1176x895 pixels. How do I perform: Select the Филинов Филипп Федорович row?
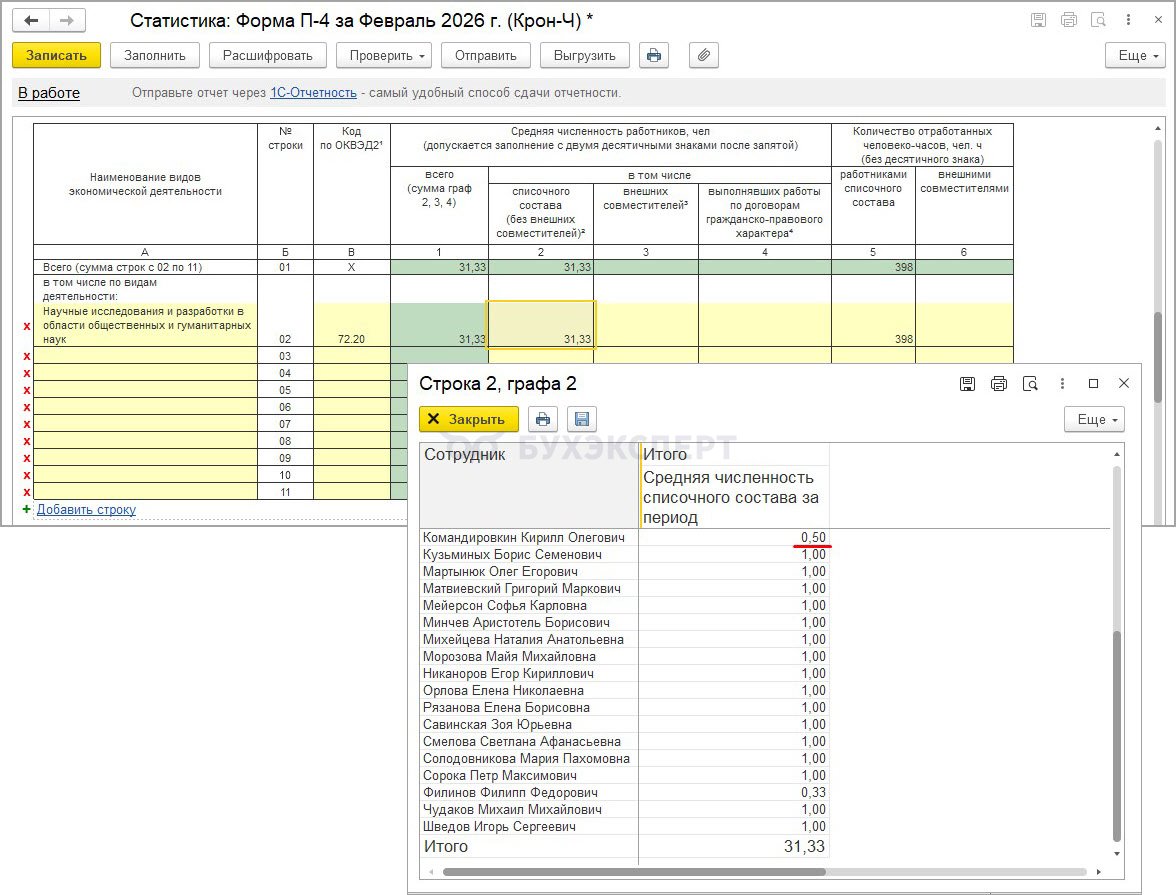point(527,793)
